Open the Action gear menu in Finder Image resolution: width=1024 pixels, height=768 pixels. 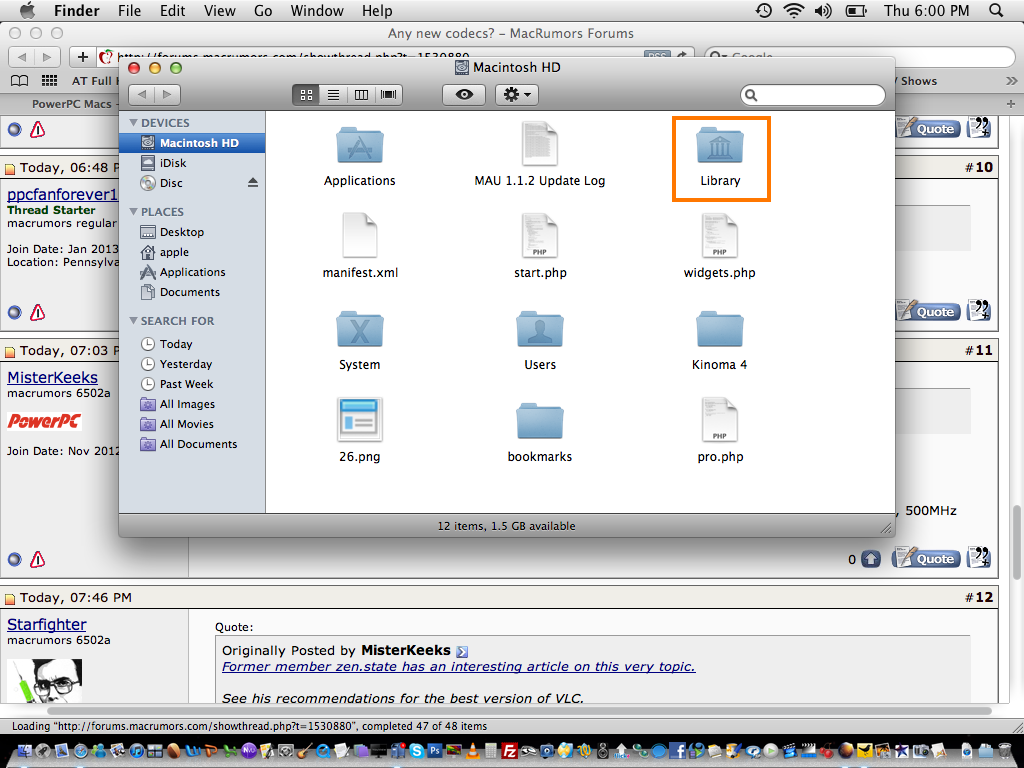pos(517,95)
